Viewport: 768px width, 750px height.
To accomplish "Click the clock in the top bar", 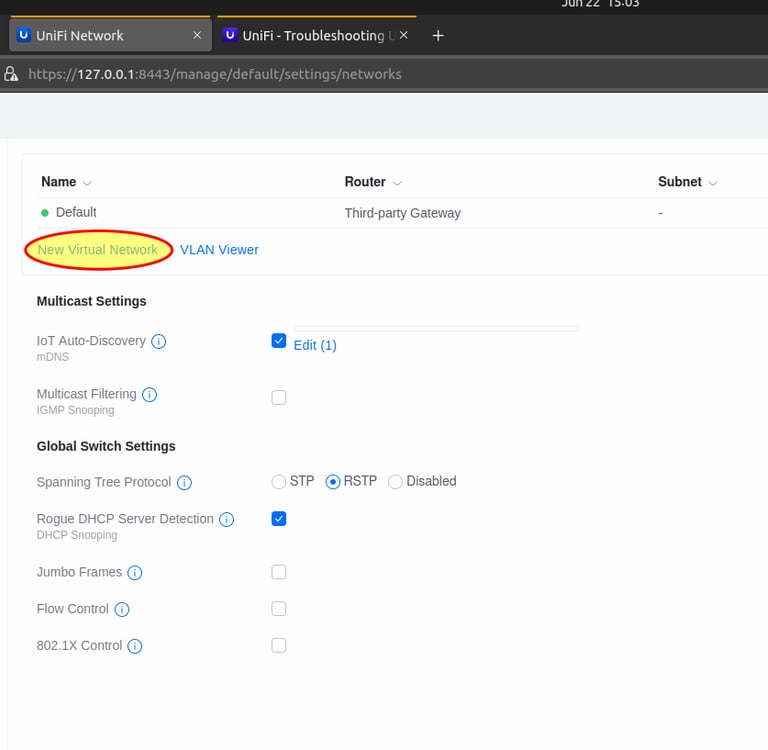I will [x=600, y=4].
